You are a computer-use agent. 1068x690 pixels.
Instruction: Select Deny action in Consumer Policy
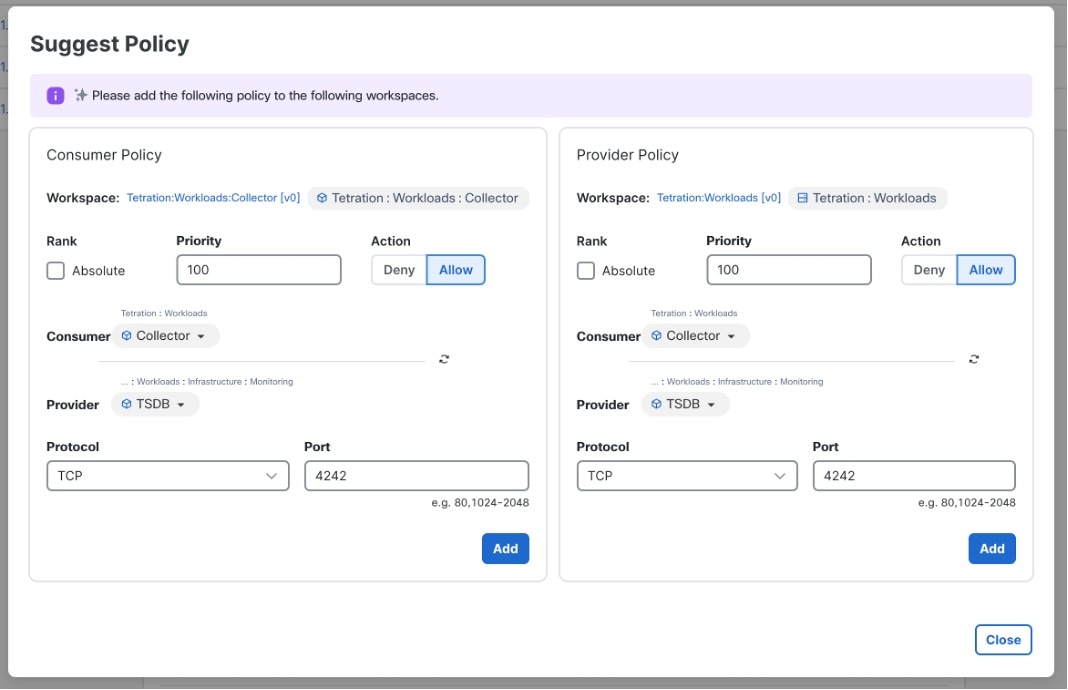click(399, 270)
